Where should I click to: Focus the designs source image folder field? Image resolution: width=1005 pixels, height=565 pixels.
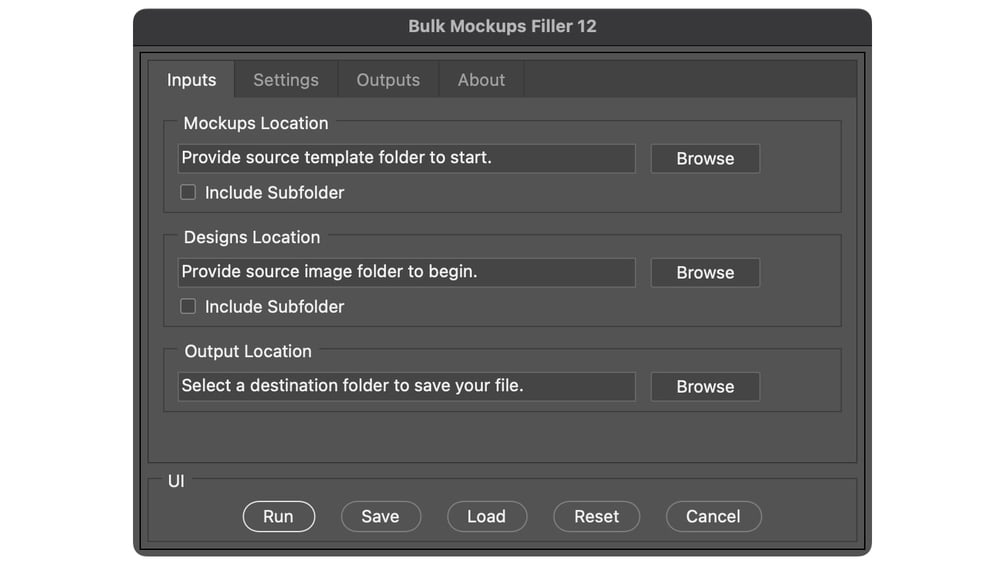(406, 272)
